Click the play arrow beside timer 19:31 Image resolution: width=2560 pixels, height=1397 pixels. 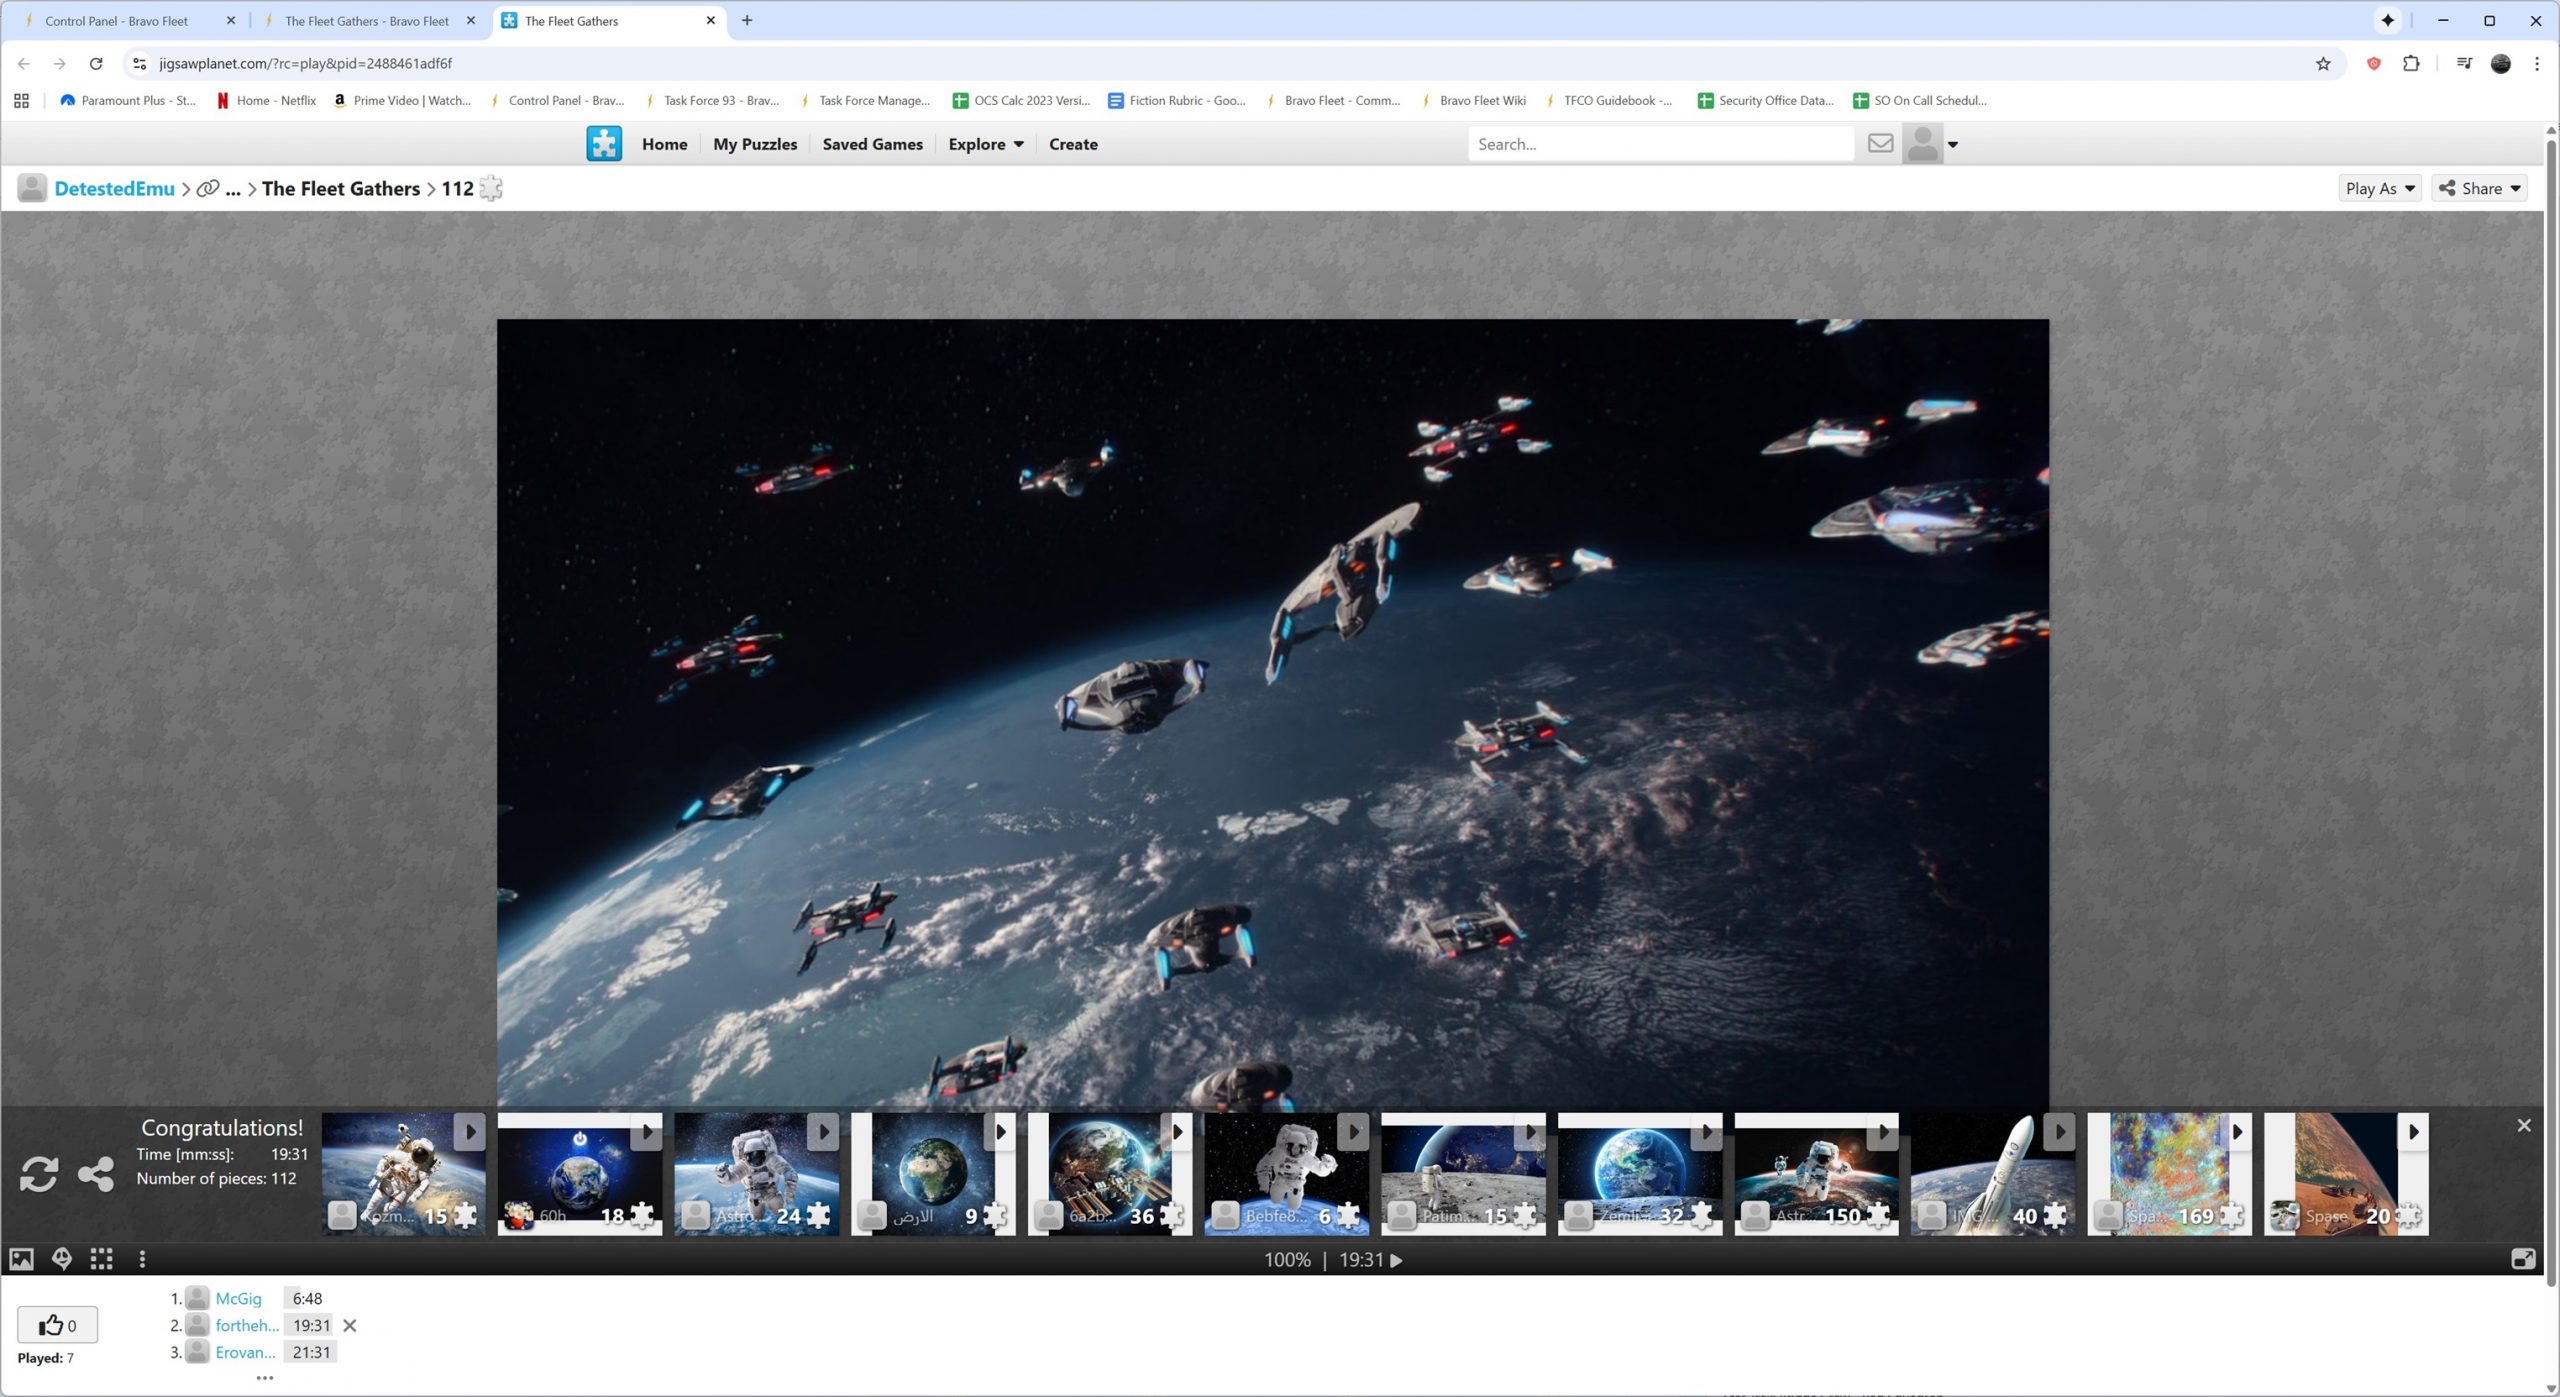pyautogui.click(x=1397, y=1260)
